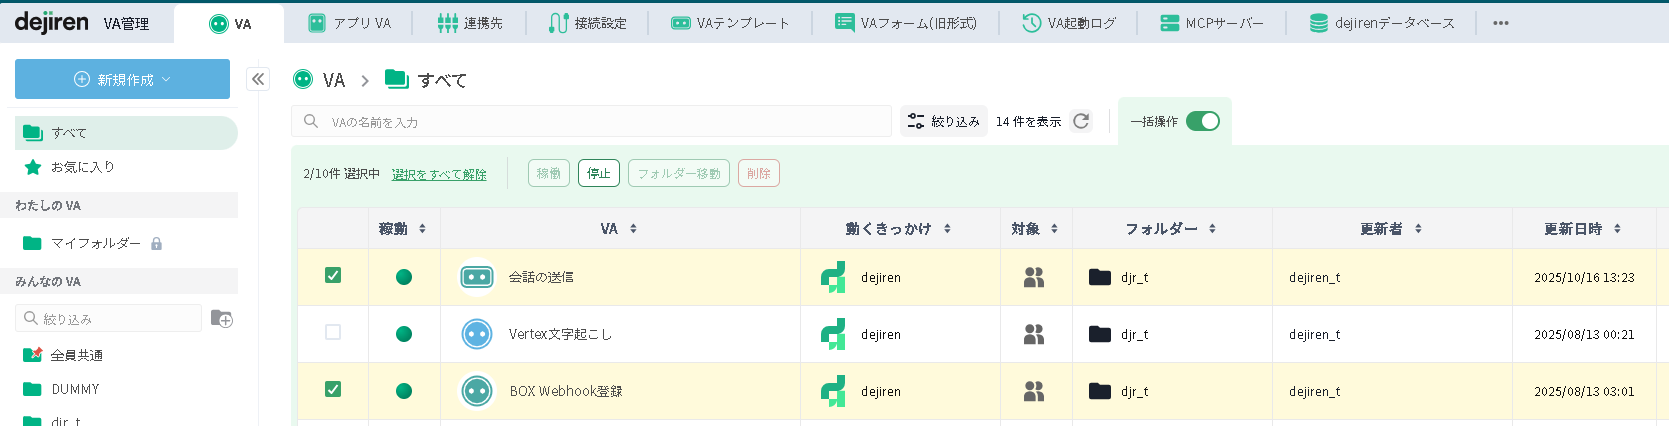
Task: Click 絞り込み filter sliders icon
Action: tap(916, 121)
